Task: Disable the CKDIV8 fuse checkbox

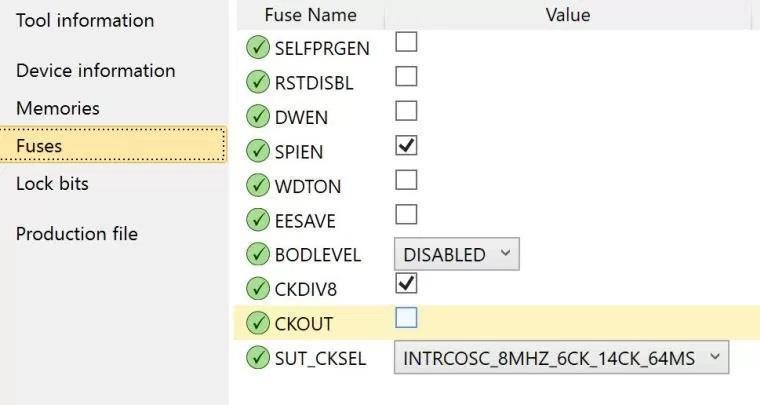Action: (406, 283)
